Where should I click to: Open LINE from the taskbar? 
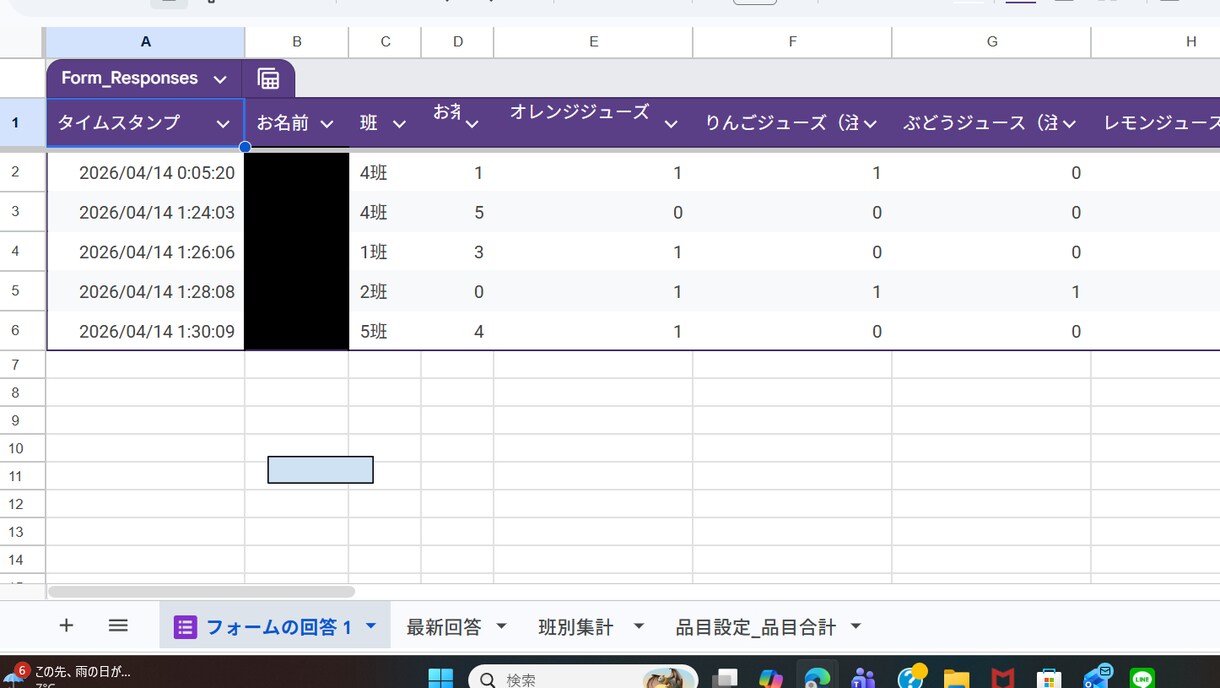[x=1142, y=679]
